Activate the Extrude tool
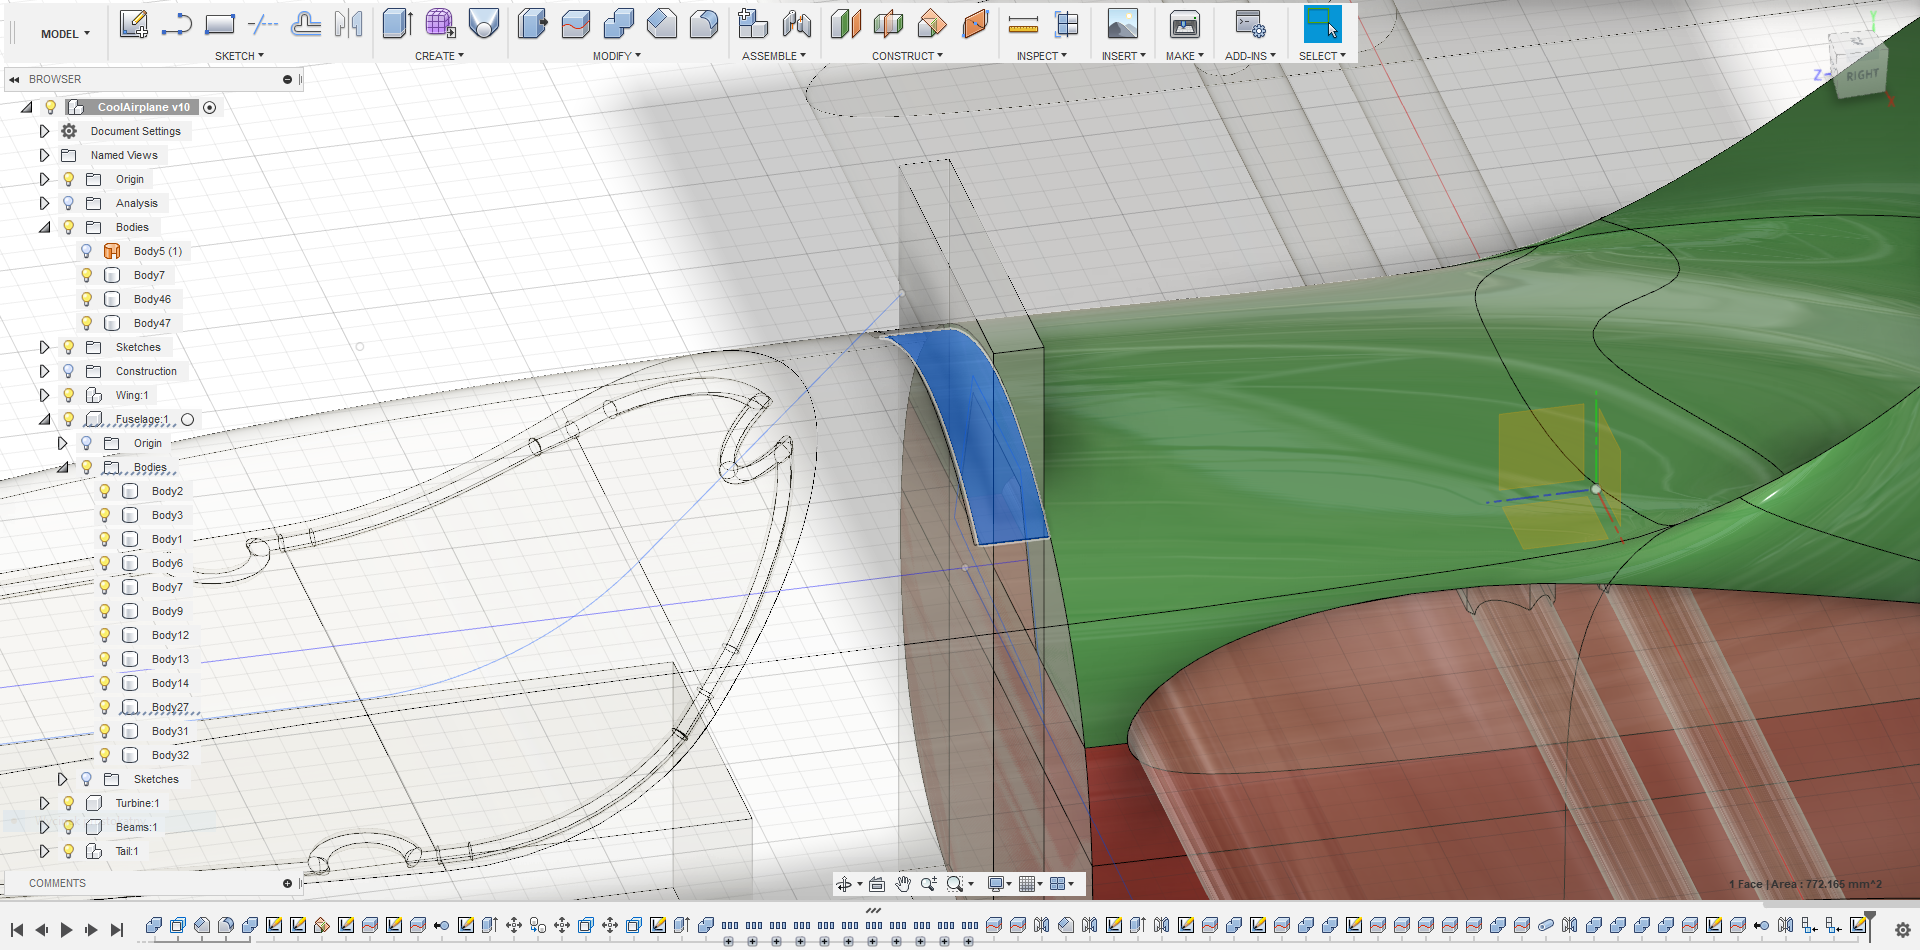This screenshot has width=1920, height=950. click(x=397, y=24)
